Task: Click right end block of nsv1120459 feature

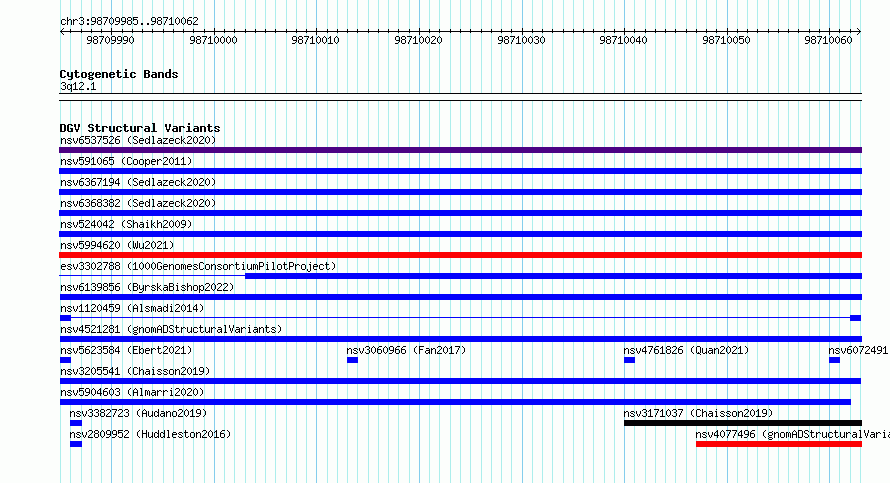Action: tap(855, 318)
